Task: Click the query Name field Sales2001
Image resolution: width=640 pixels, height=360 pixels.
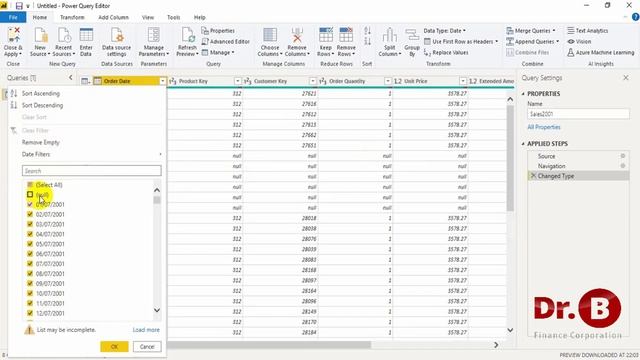Action: click(578, 114)
